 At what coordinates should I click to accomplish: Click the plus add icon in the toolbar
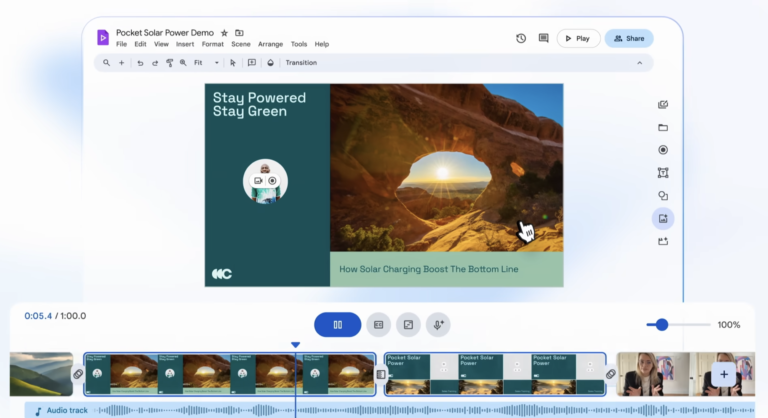coord(121,63)
